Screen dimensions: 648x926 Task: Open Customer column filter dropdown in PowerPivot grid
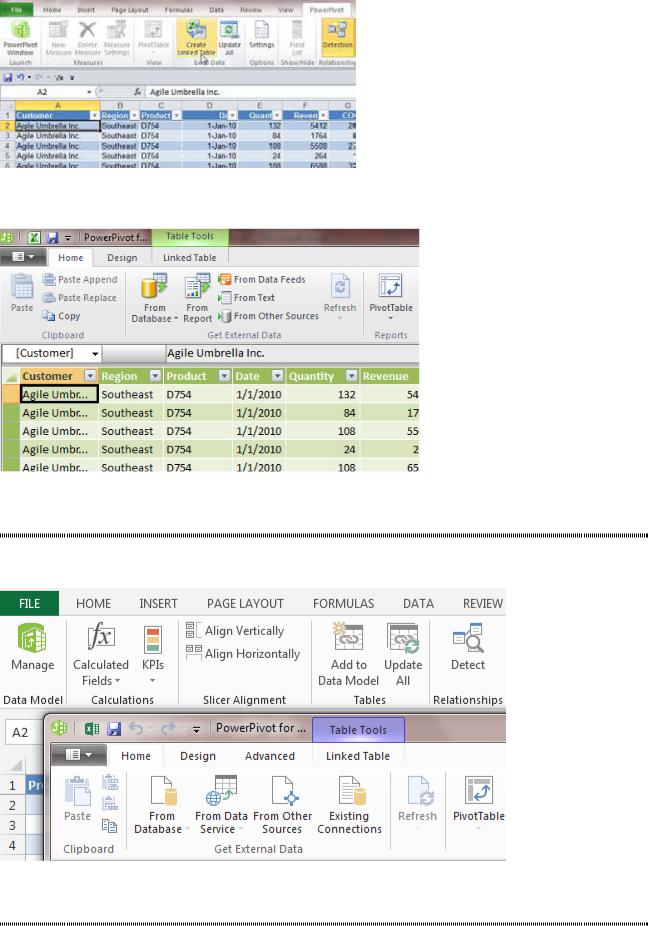tap(90, 376)
